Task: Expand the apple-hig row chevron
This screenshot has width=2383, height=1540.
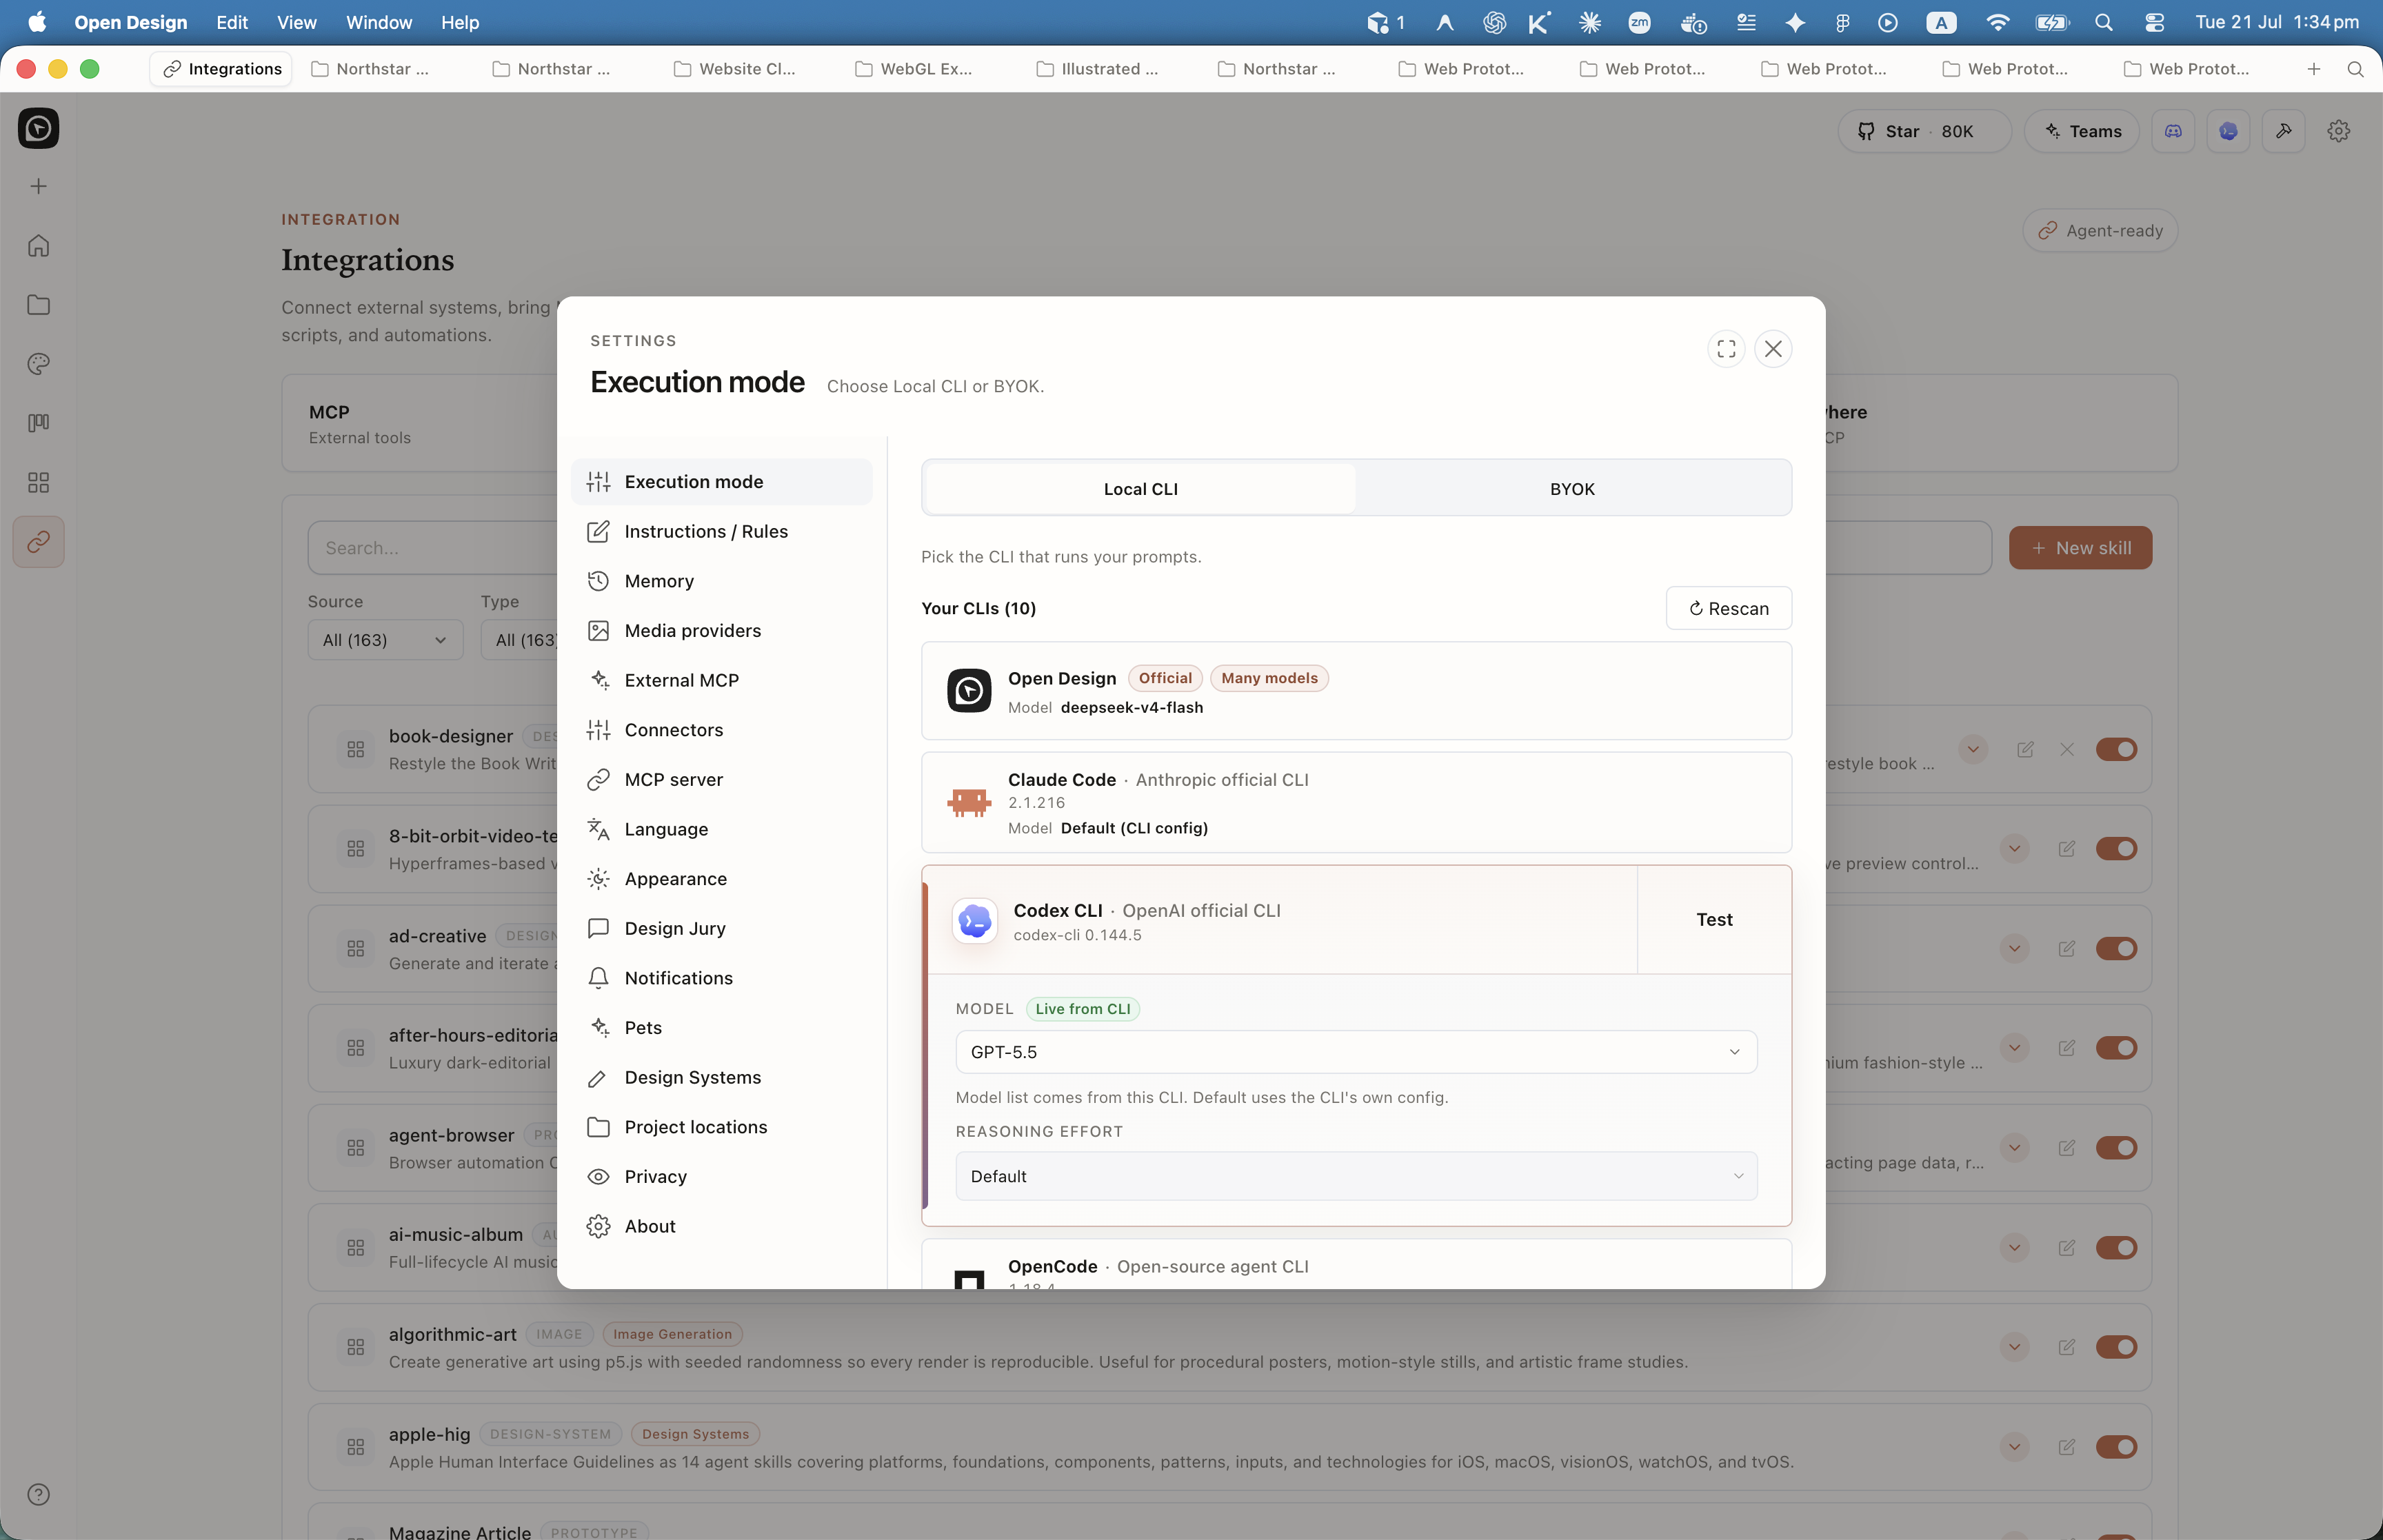Action: (x=2014, y=1446)
